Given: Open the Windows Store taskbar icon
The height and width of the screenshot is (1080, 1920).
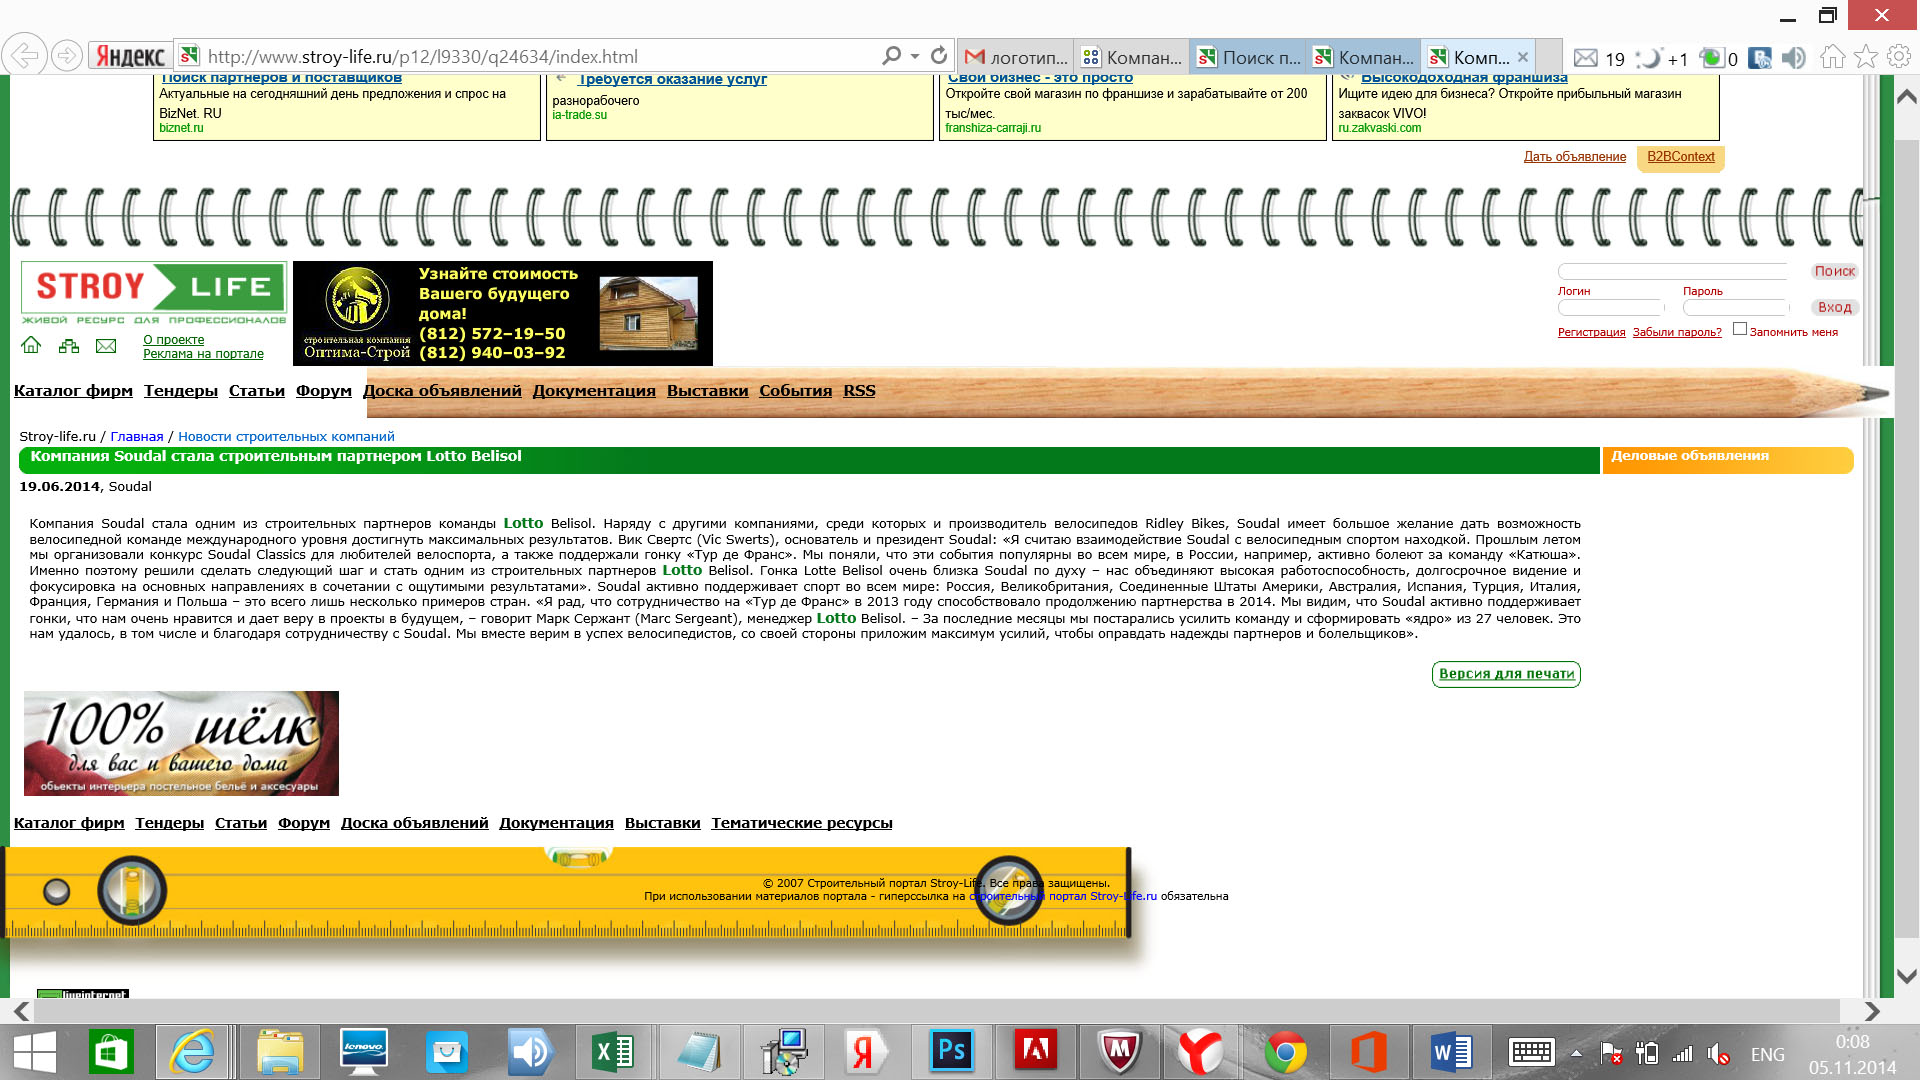Looking at the screenshot, I should click(112, 1052).
